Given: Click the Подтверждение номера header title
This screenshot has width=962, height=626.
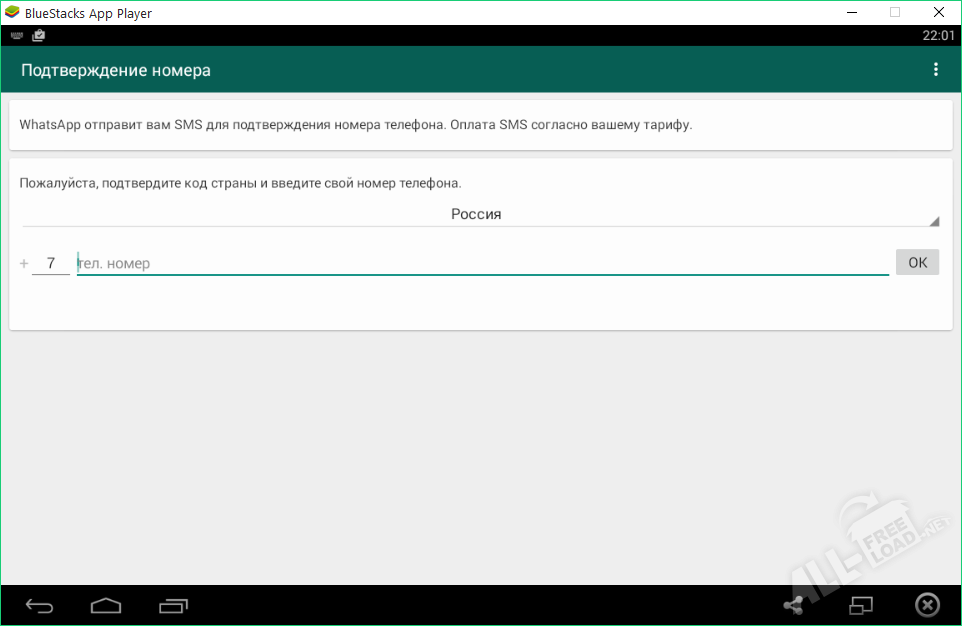Looking at the screenshot, I should 116,70.
